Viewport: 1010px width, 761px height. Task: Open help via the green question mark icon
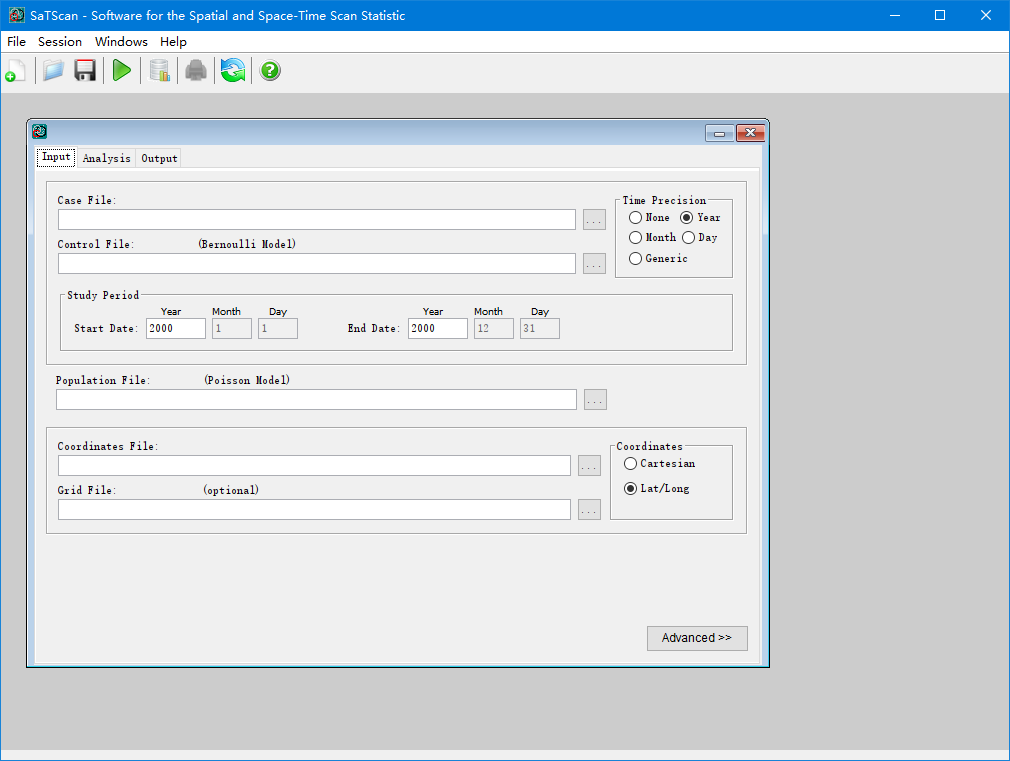coord(270,71)
